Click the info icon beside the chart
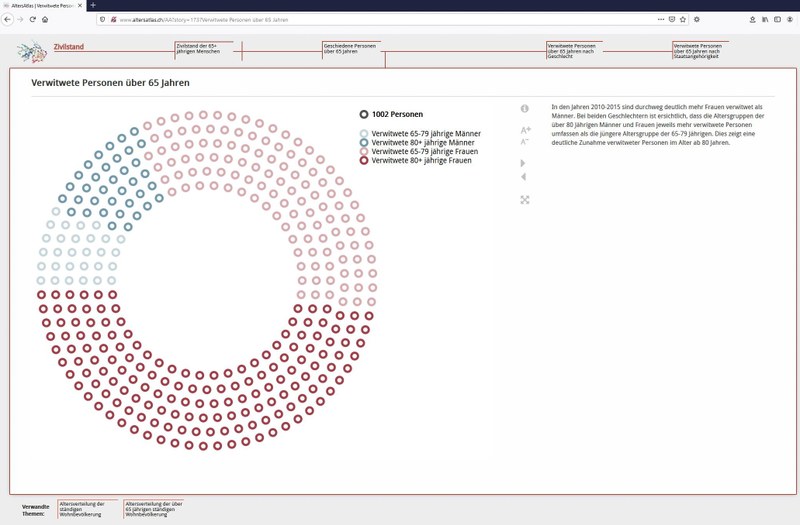The height and width of the screenshot is (525, 800). pyautogui.click(x=524, y=108)
